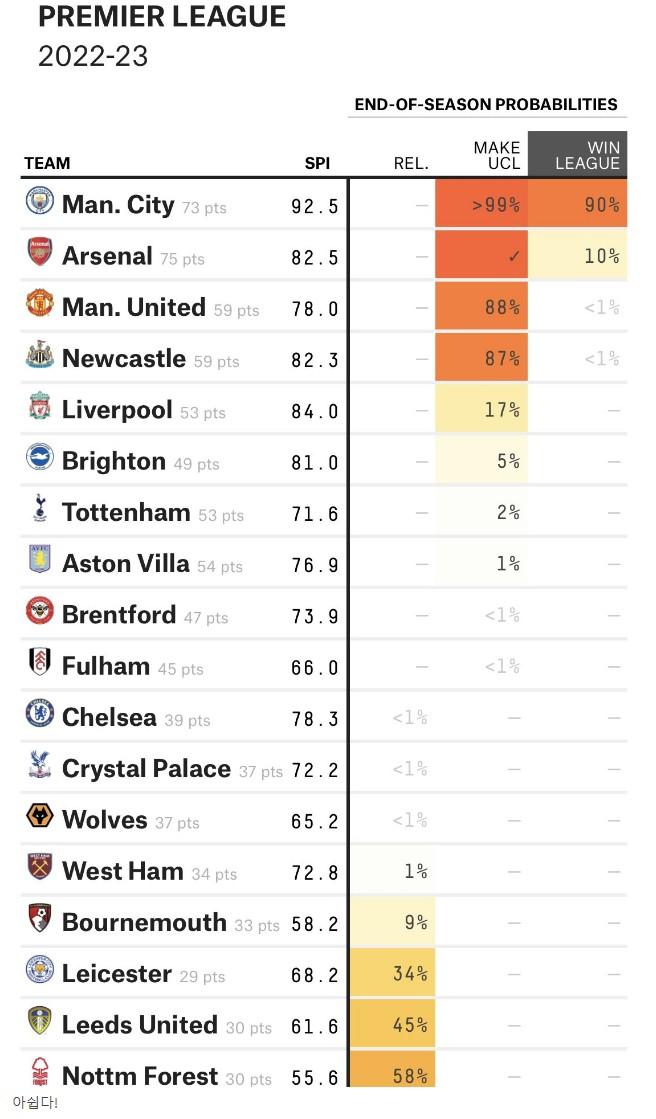
Task: Click the Arsenal club crest
Action: coord(40,252)
